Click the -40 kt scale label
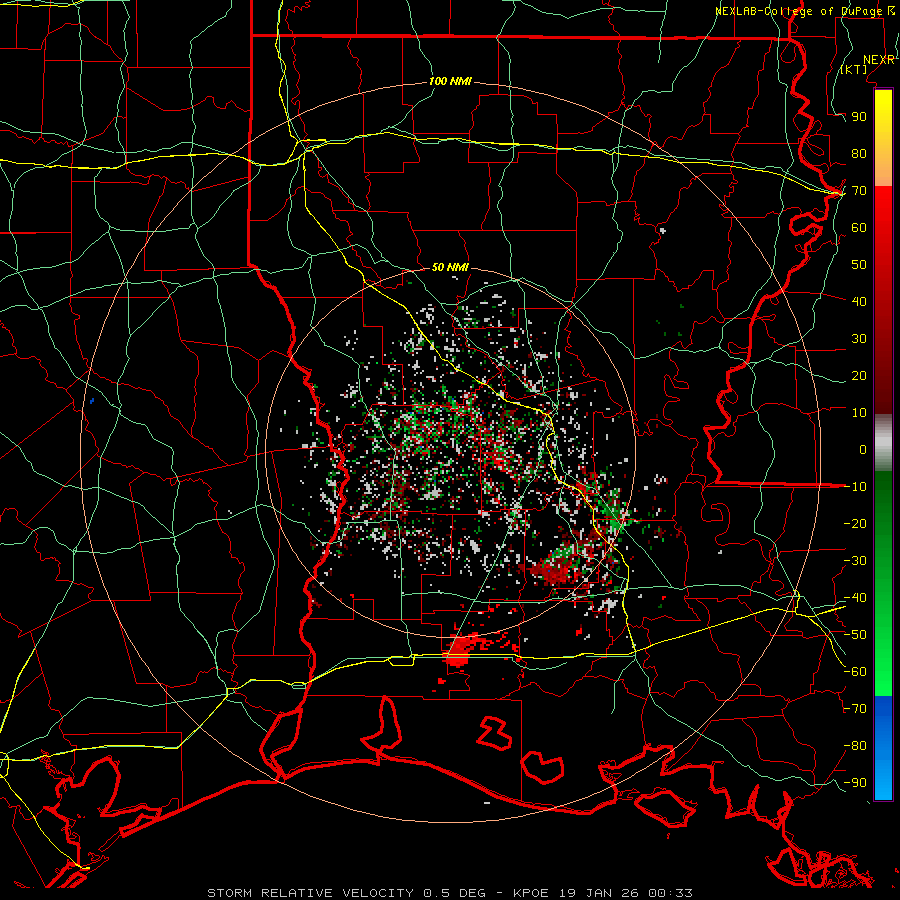Screen dimensions: 900x900 855,598
